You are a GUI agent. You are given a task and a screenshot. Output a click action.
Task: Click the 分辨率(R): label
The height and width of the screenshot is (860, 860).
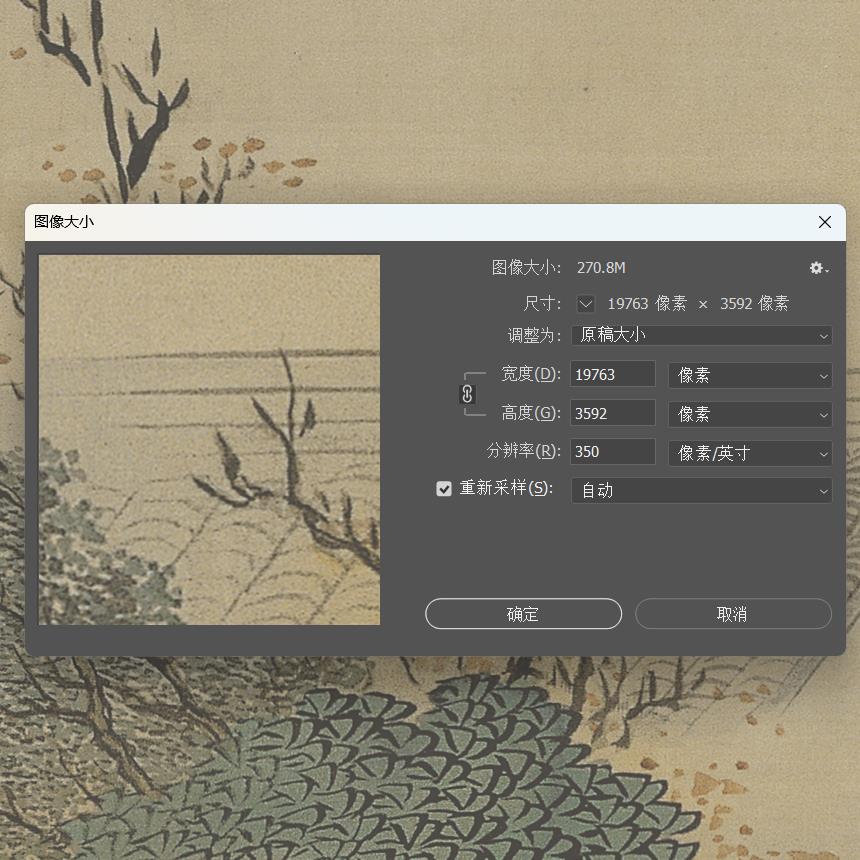[524, 451]
